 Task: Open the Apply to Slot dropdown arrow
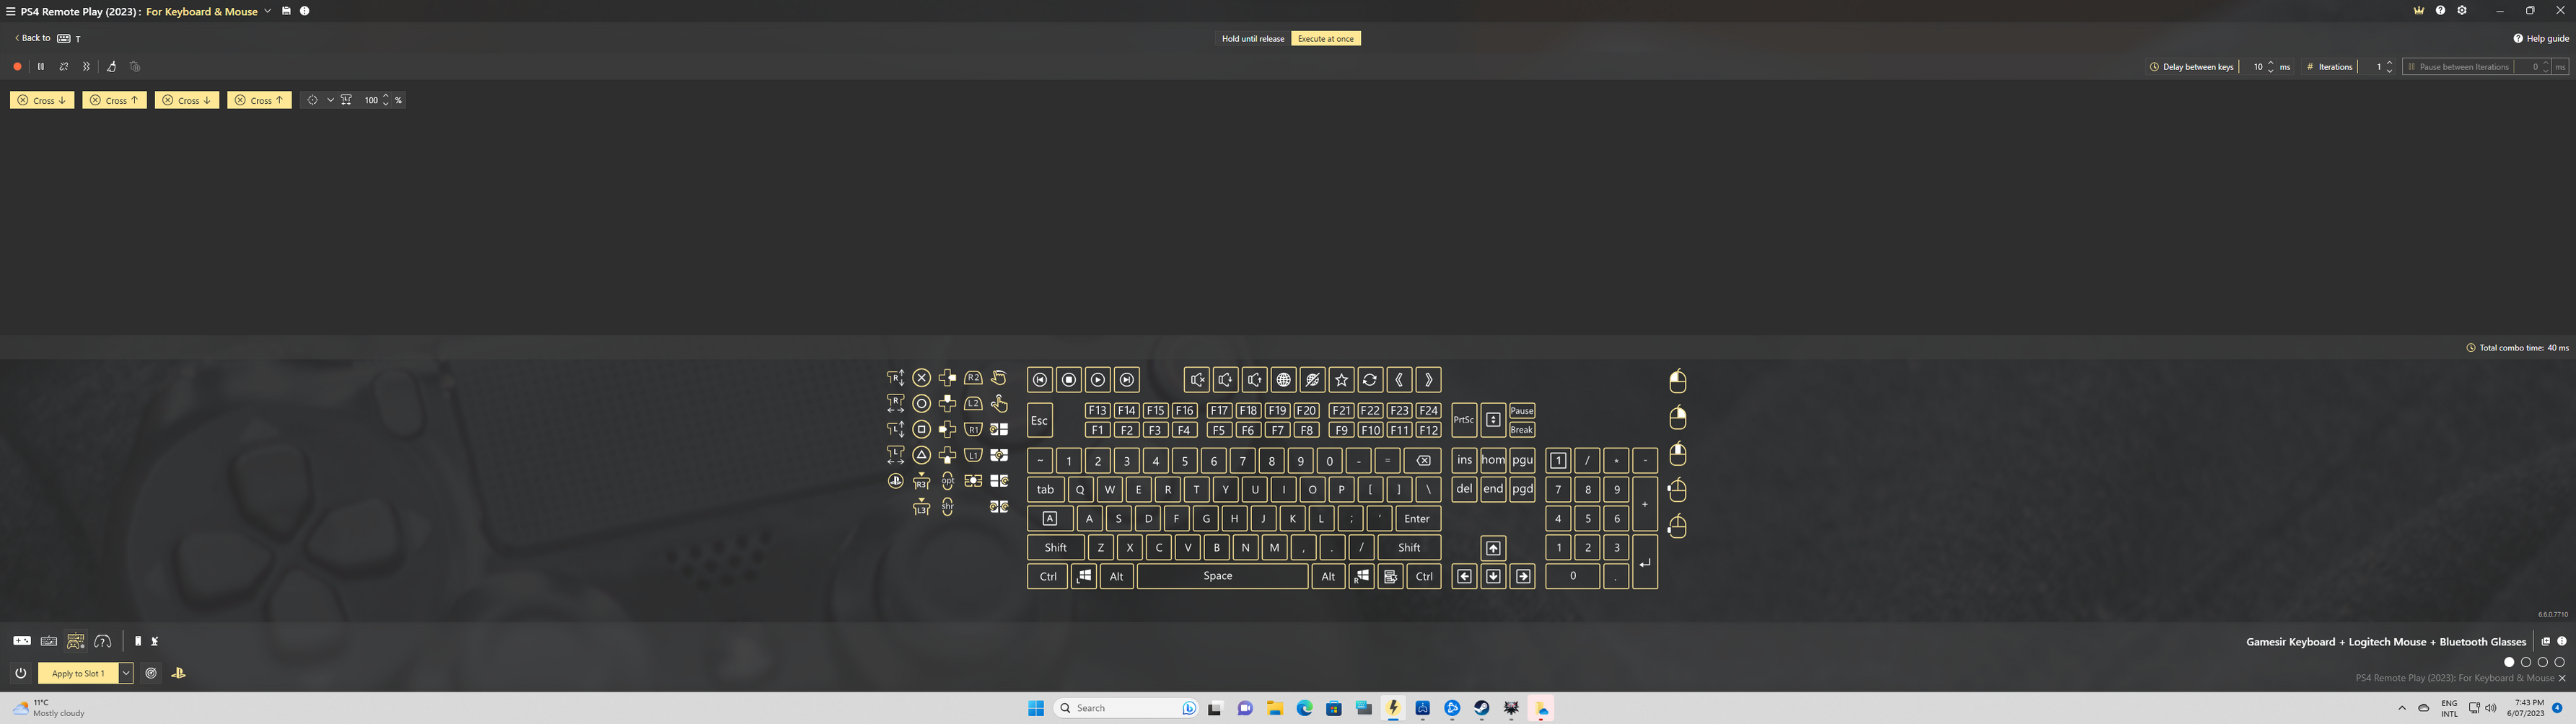tap(126, 673)
